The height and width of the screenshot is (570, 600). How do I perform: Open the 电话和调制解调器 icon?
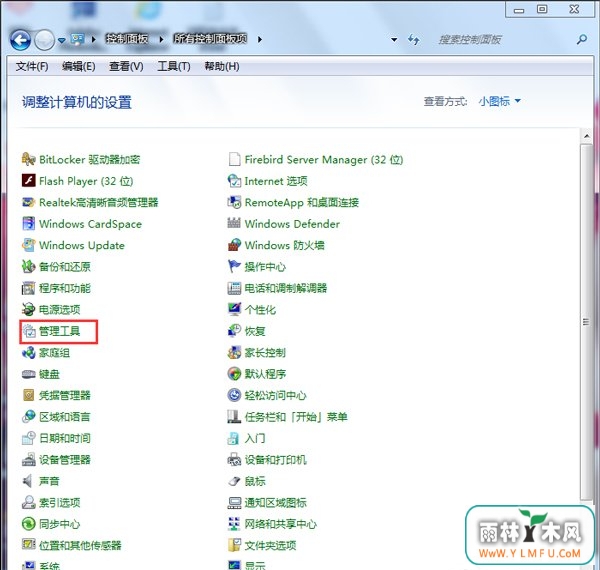click(234, 288)
